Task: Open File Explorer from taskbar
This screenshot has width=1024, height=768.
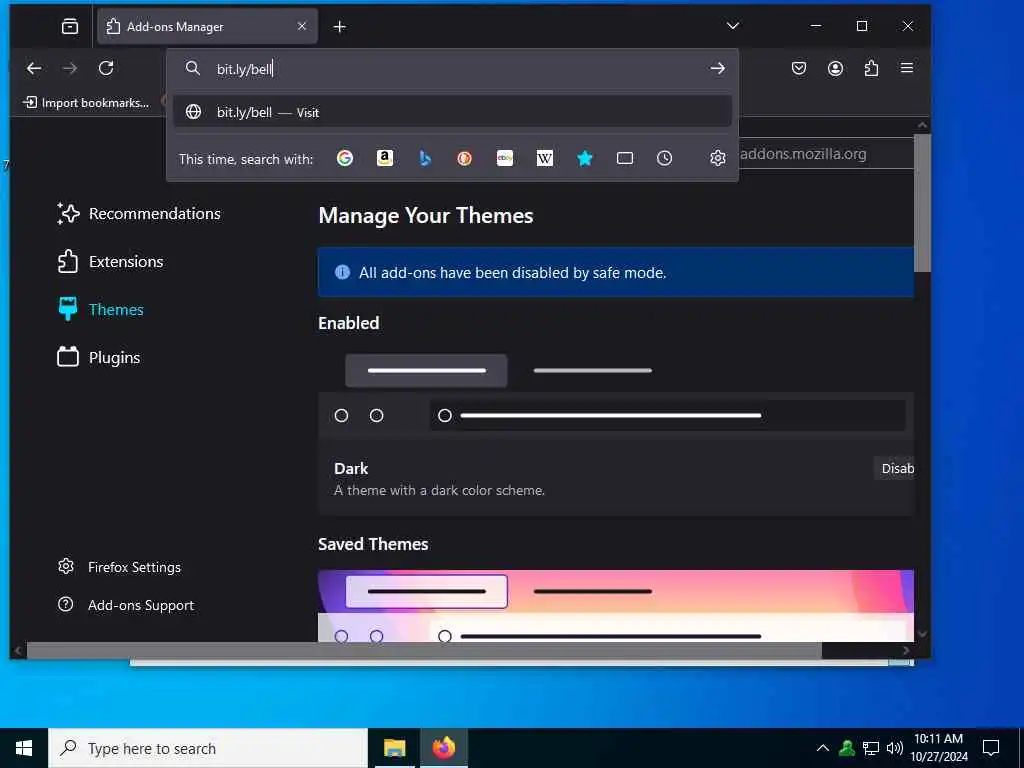Action: point(394,748)
